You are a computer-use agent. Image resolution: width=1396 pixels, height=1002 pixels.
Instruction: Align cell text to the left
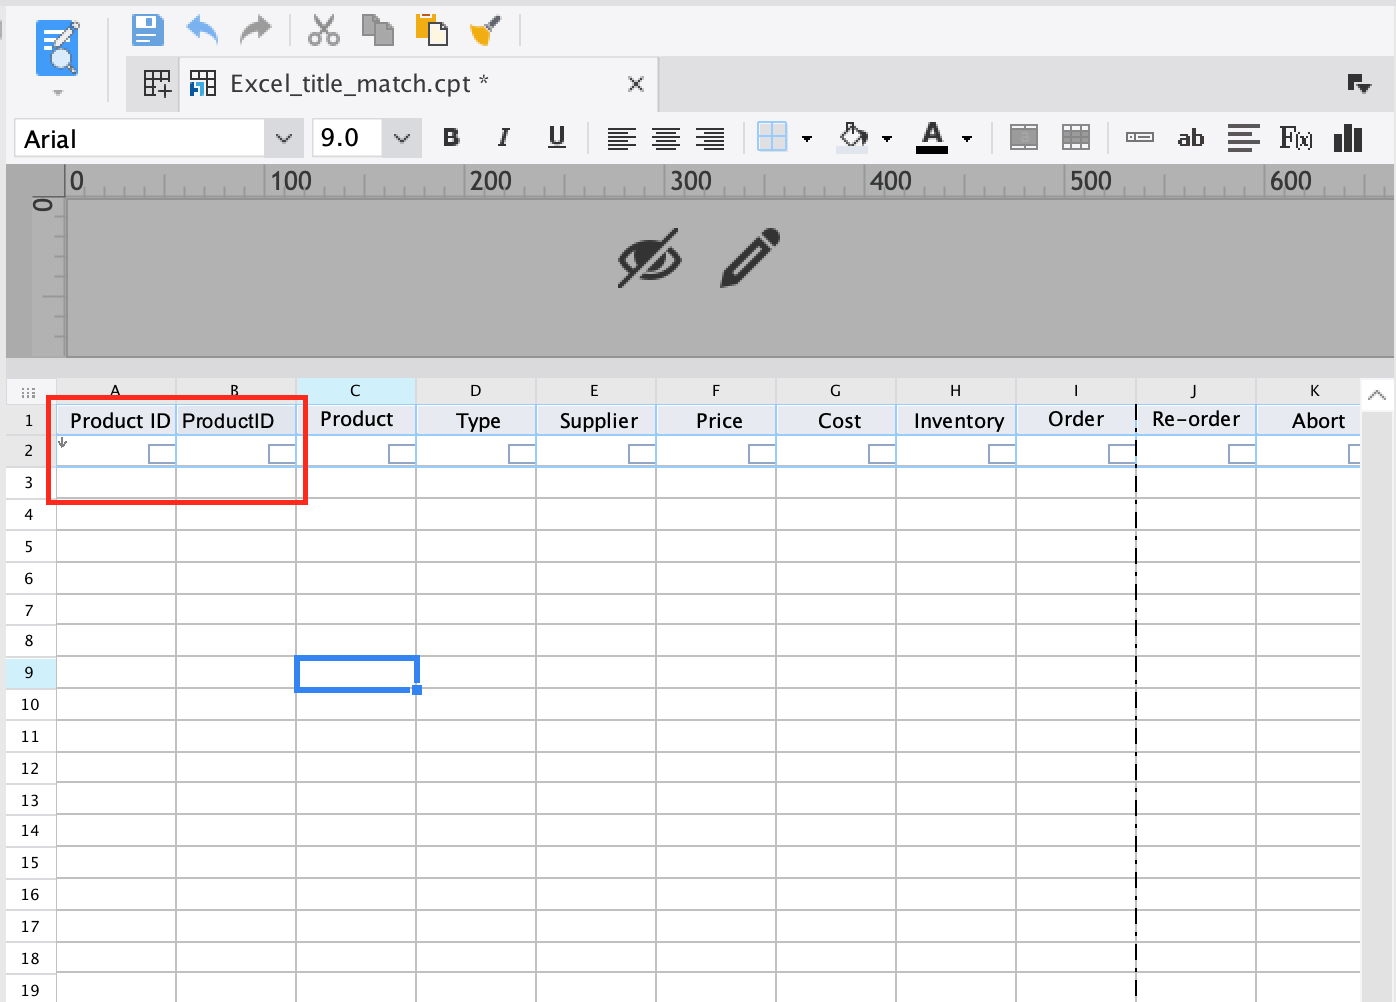(x=621, y=138)
